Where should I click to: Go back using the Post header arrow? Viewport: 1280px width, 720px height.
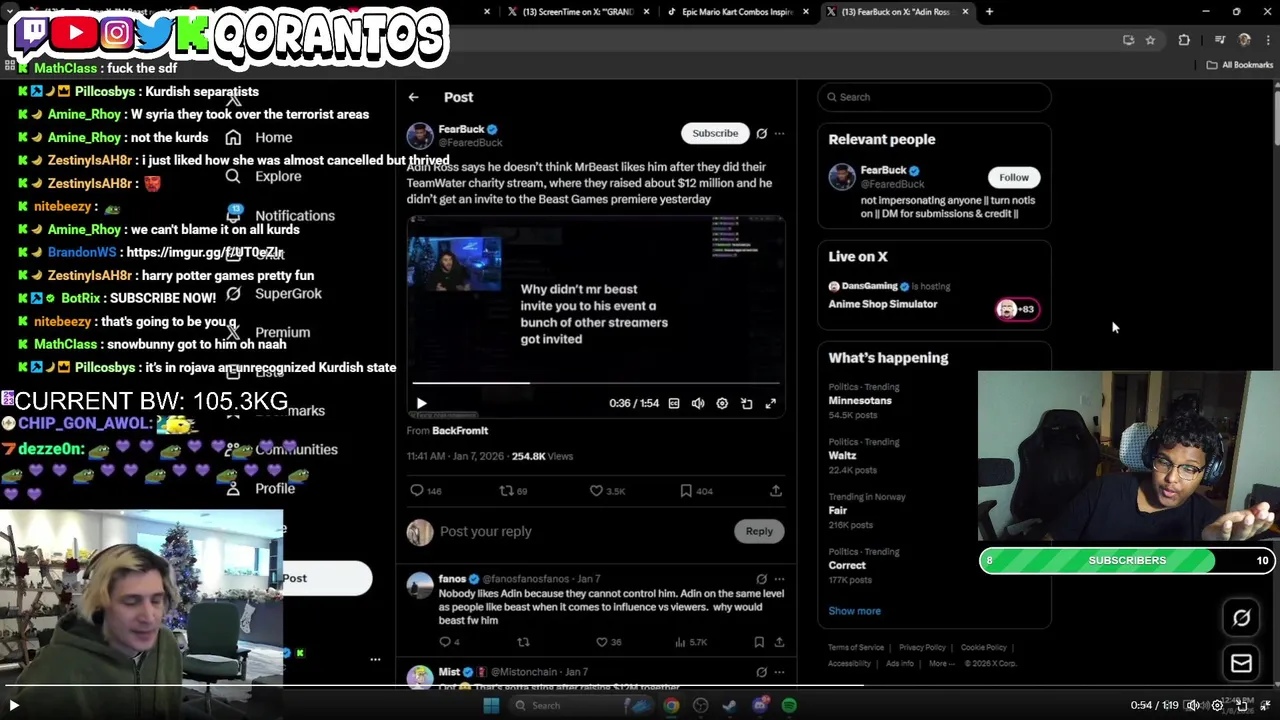coord(413,97)
